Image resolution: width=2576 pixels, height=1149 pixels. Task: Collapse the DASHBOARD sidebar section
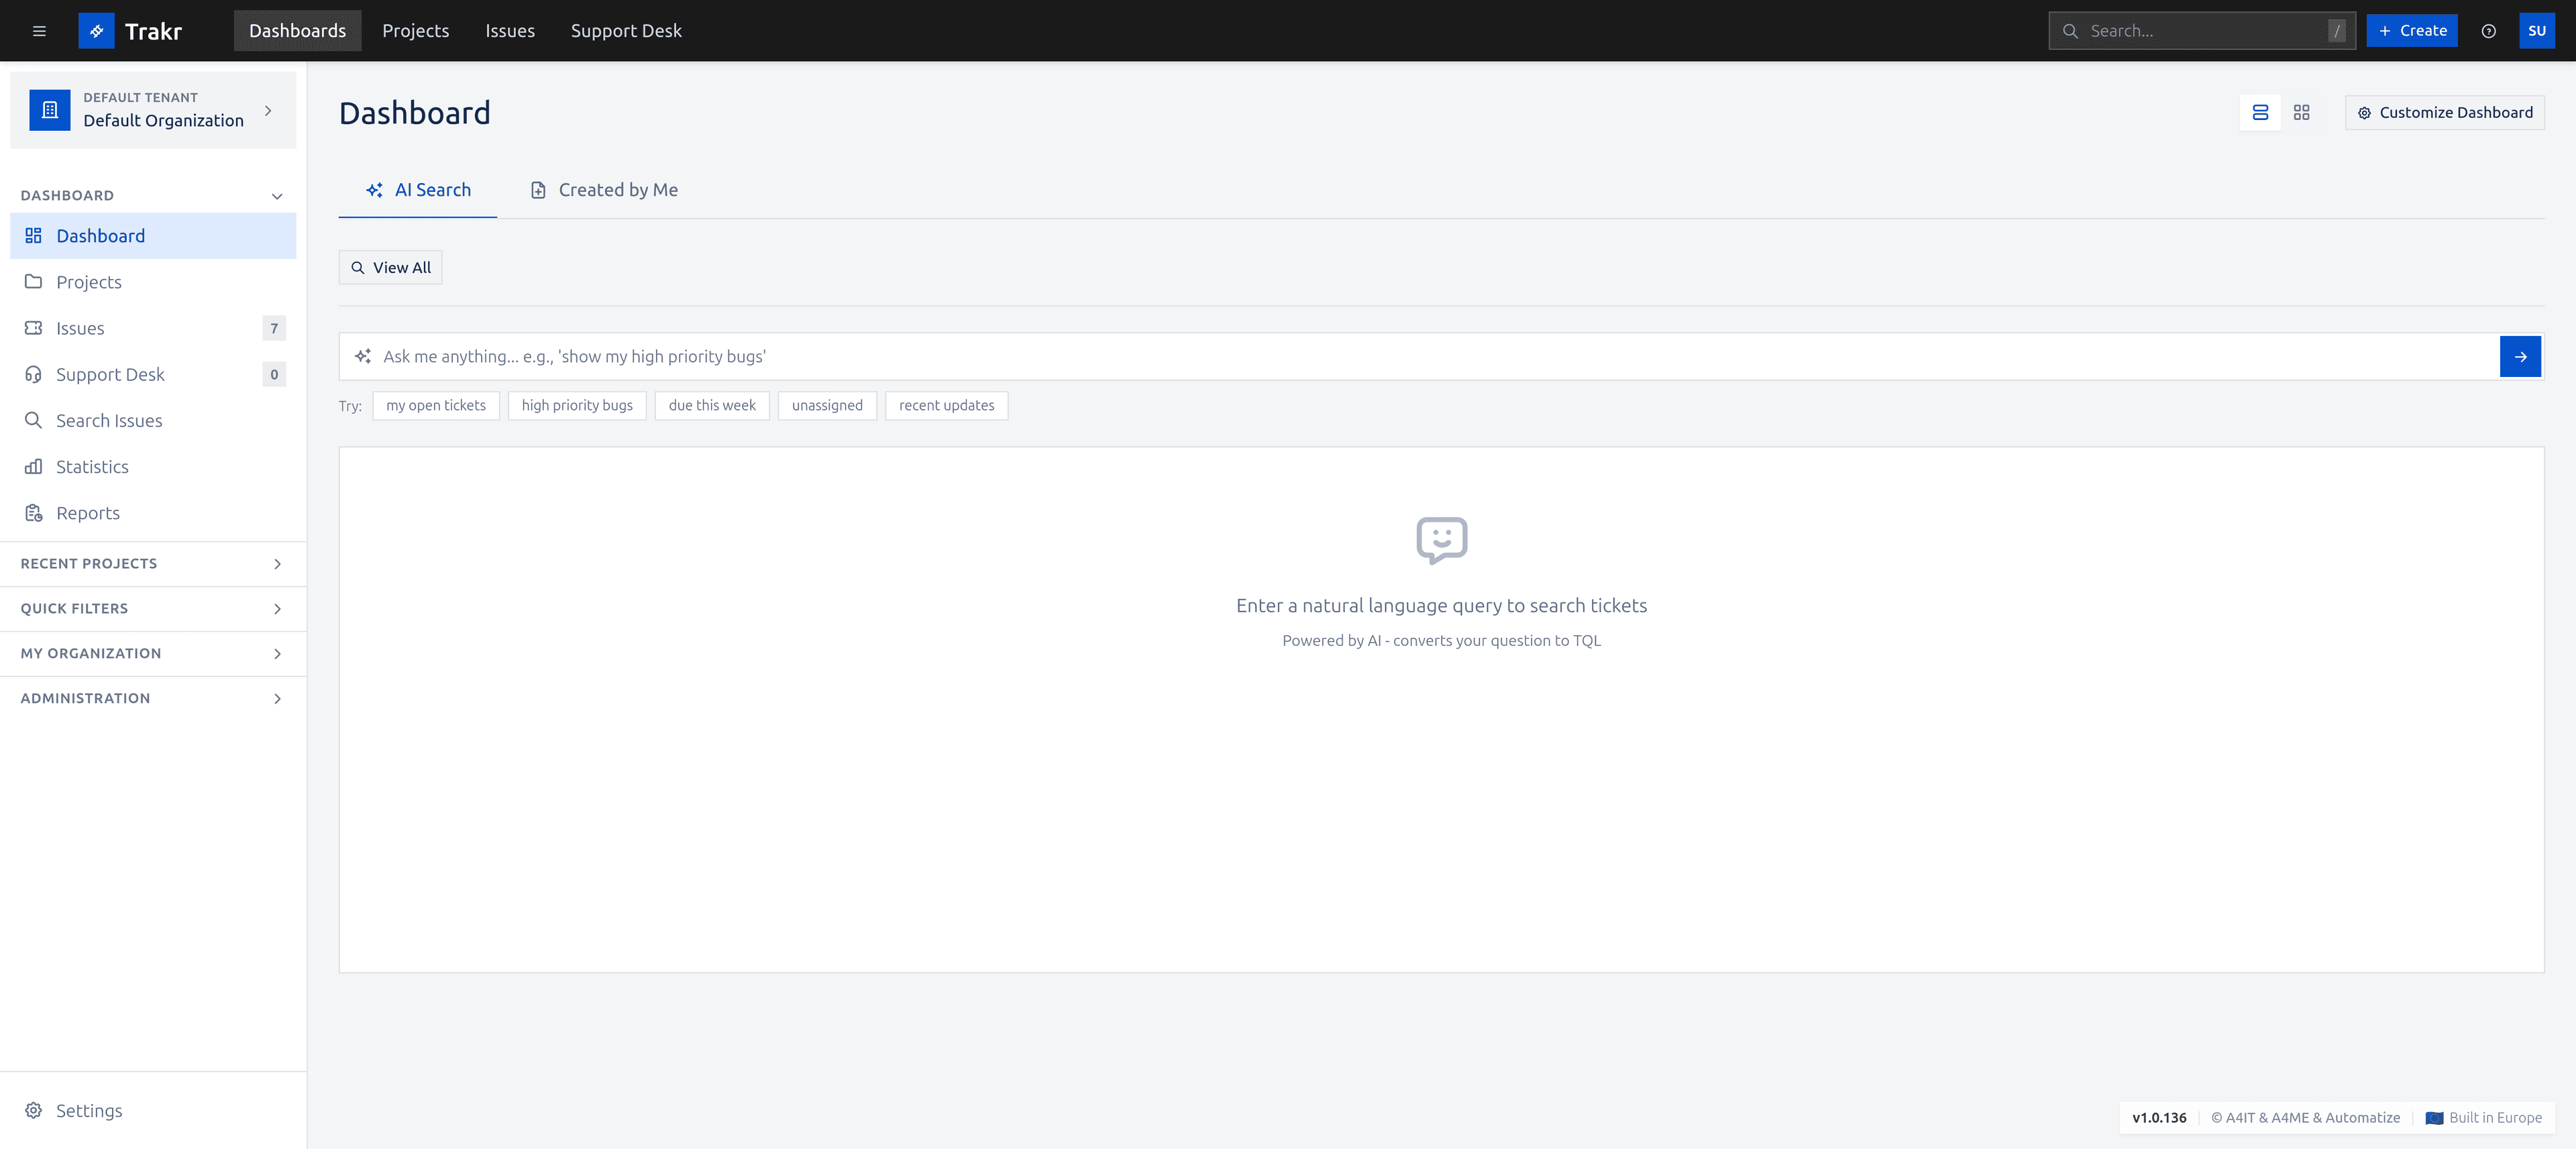[x=277, y=195]
